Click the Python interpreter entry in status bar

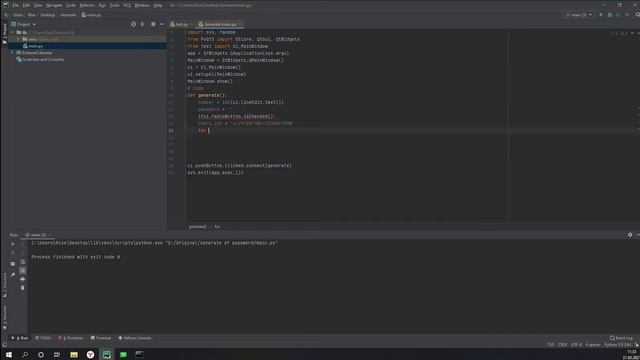(x=618, y=345)
